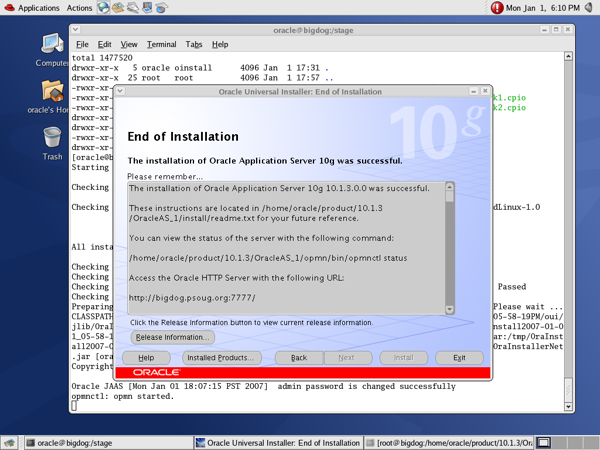Click the terminal scrollbar down arrow
Image resolution: width=600 pixels, height=450 pixels.
568,406
